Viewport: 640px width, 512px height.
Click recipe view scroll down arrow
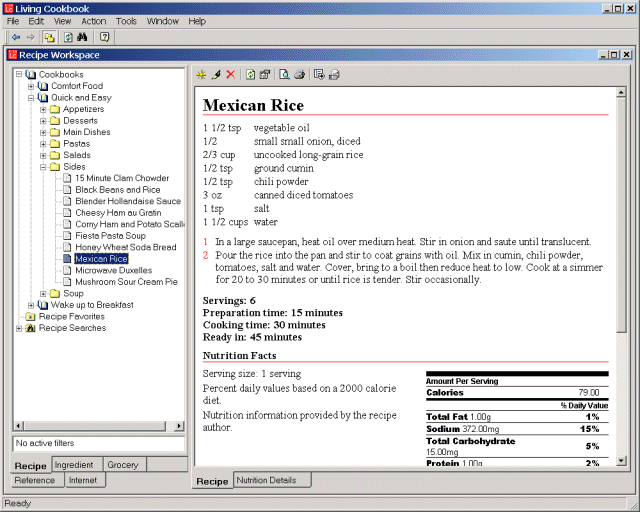pyautogui.click(x=621, y=461)
